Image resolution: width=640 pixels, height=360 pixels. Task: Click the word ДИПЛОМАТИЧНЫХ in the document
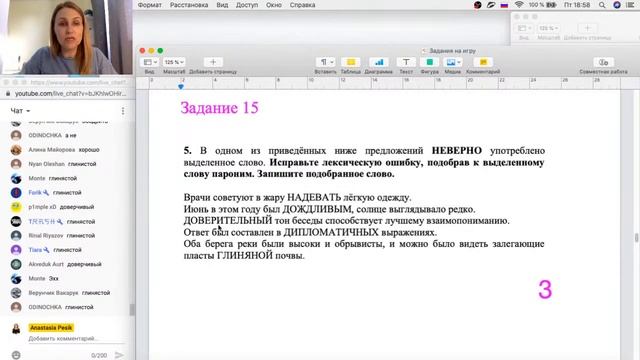(331, 233)
